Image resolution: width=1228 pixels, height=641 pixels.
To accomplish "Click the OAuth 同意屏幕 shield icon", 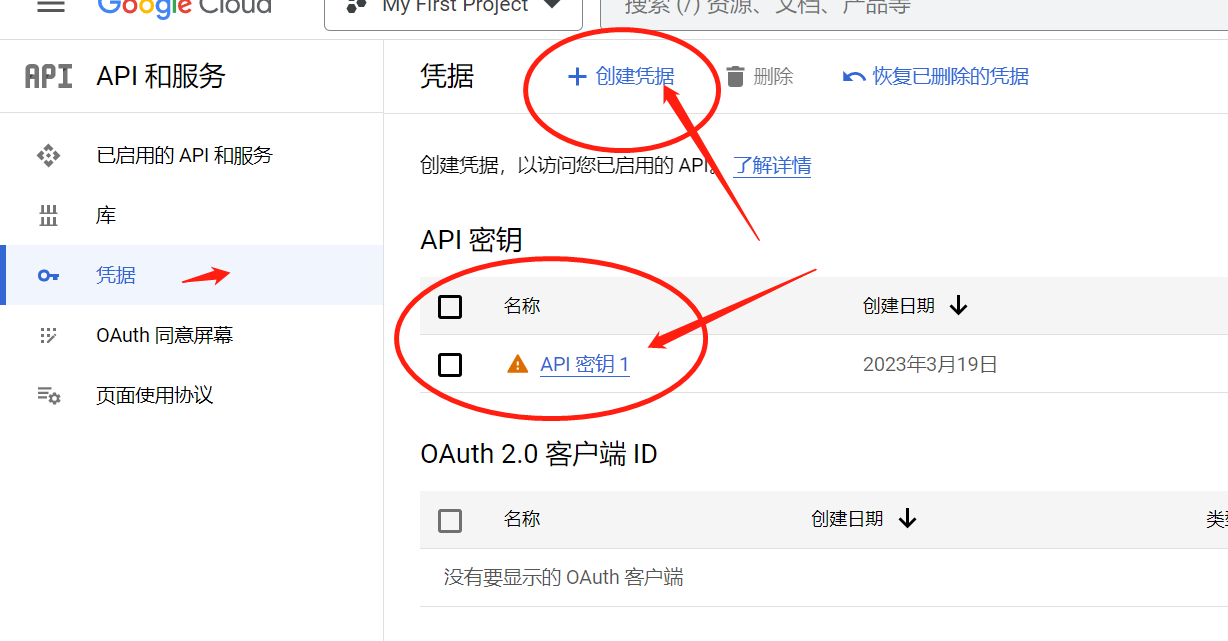I will point(48,335).
